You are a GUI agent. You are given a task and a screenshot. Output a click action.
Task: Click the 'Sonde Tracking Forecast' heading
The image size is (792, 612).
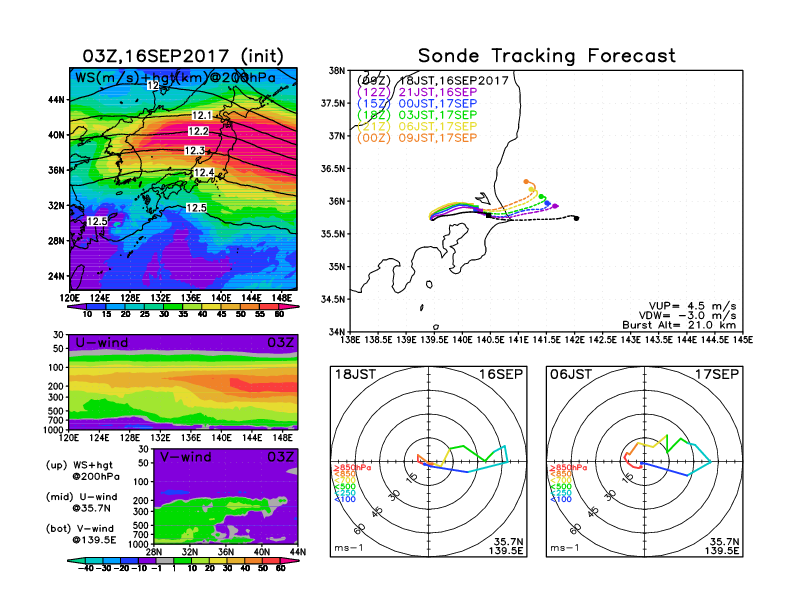tap(547, 55)
